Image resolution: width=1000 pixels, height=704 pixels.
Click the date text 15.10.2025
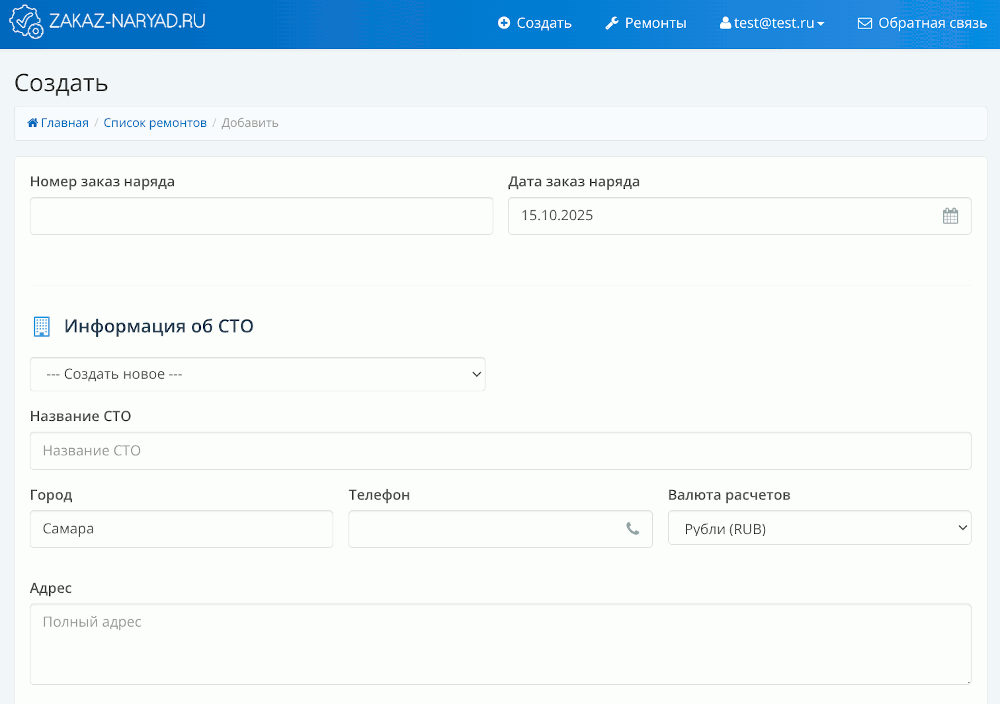(x=557, y=216)
